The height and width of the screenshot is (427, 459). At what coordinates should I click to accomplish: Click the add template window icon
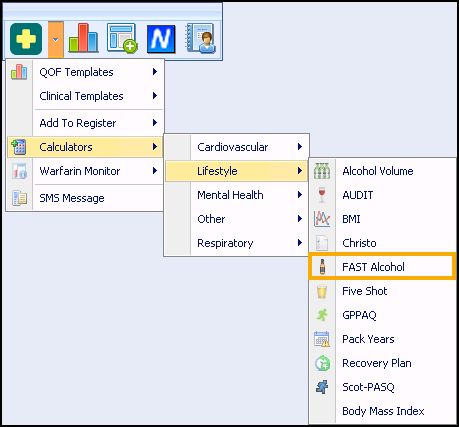122,38
